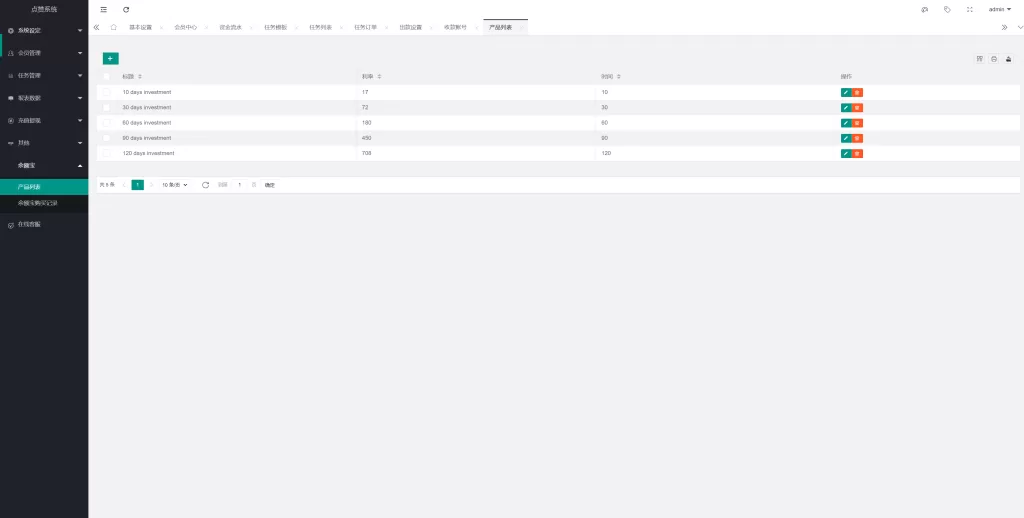Open the admin user dropdown
The image size is (1024, 518).
[999, 9]
